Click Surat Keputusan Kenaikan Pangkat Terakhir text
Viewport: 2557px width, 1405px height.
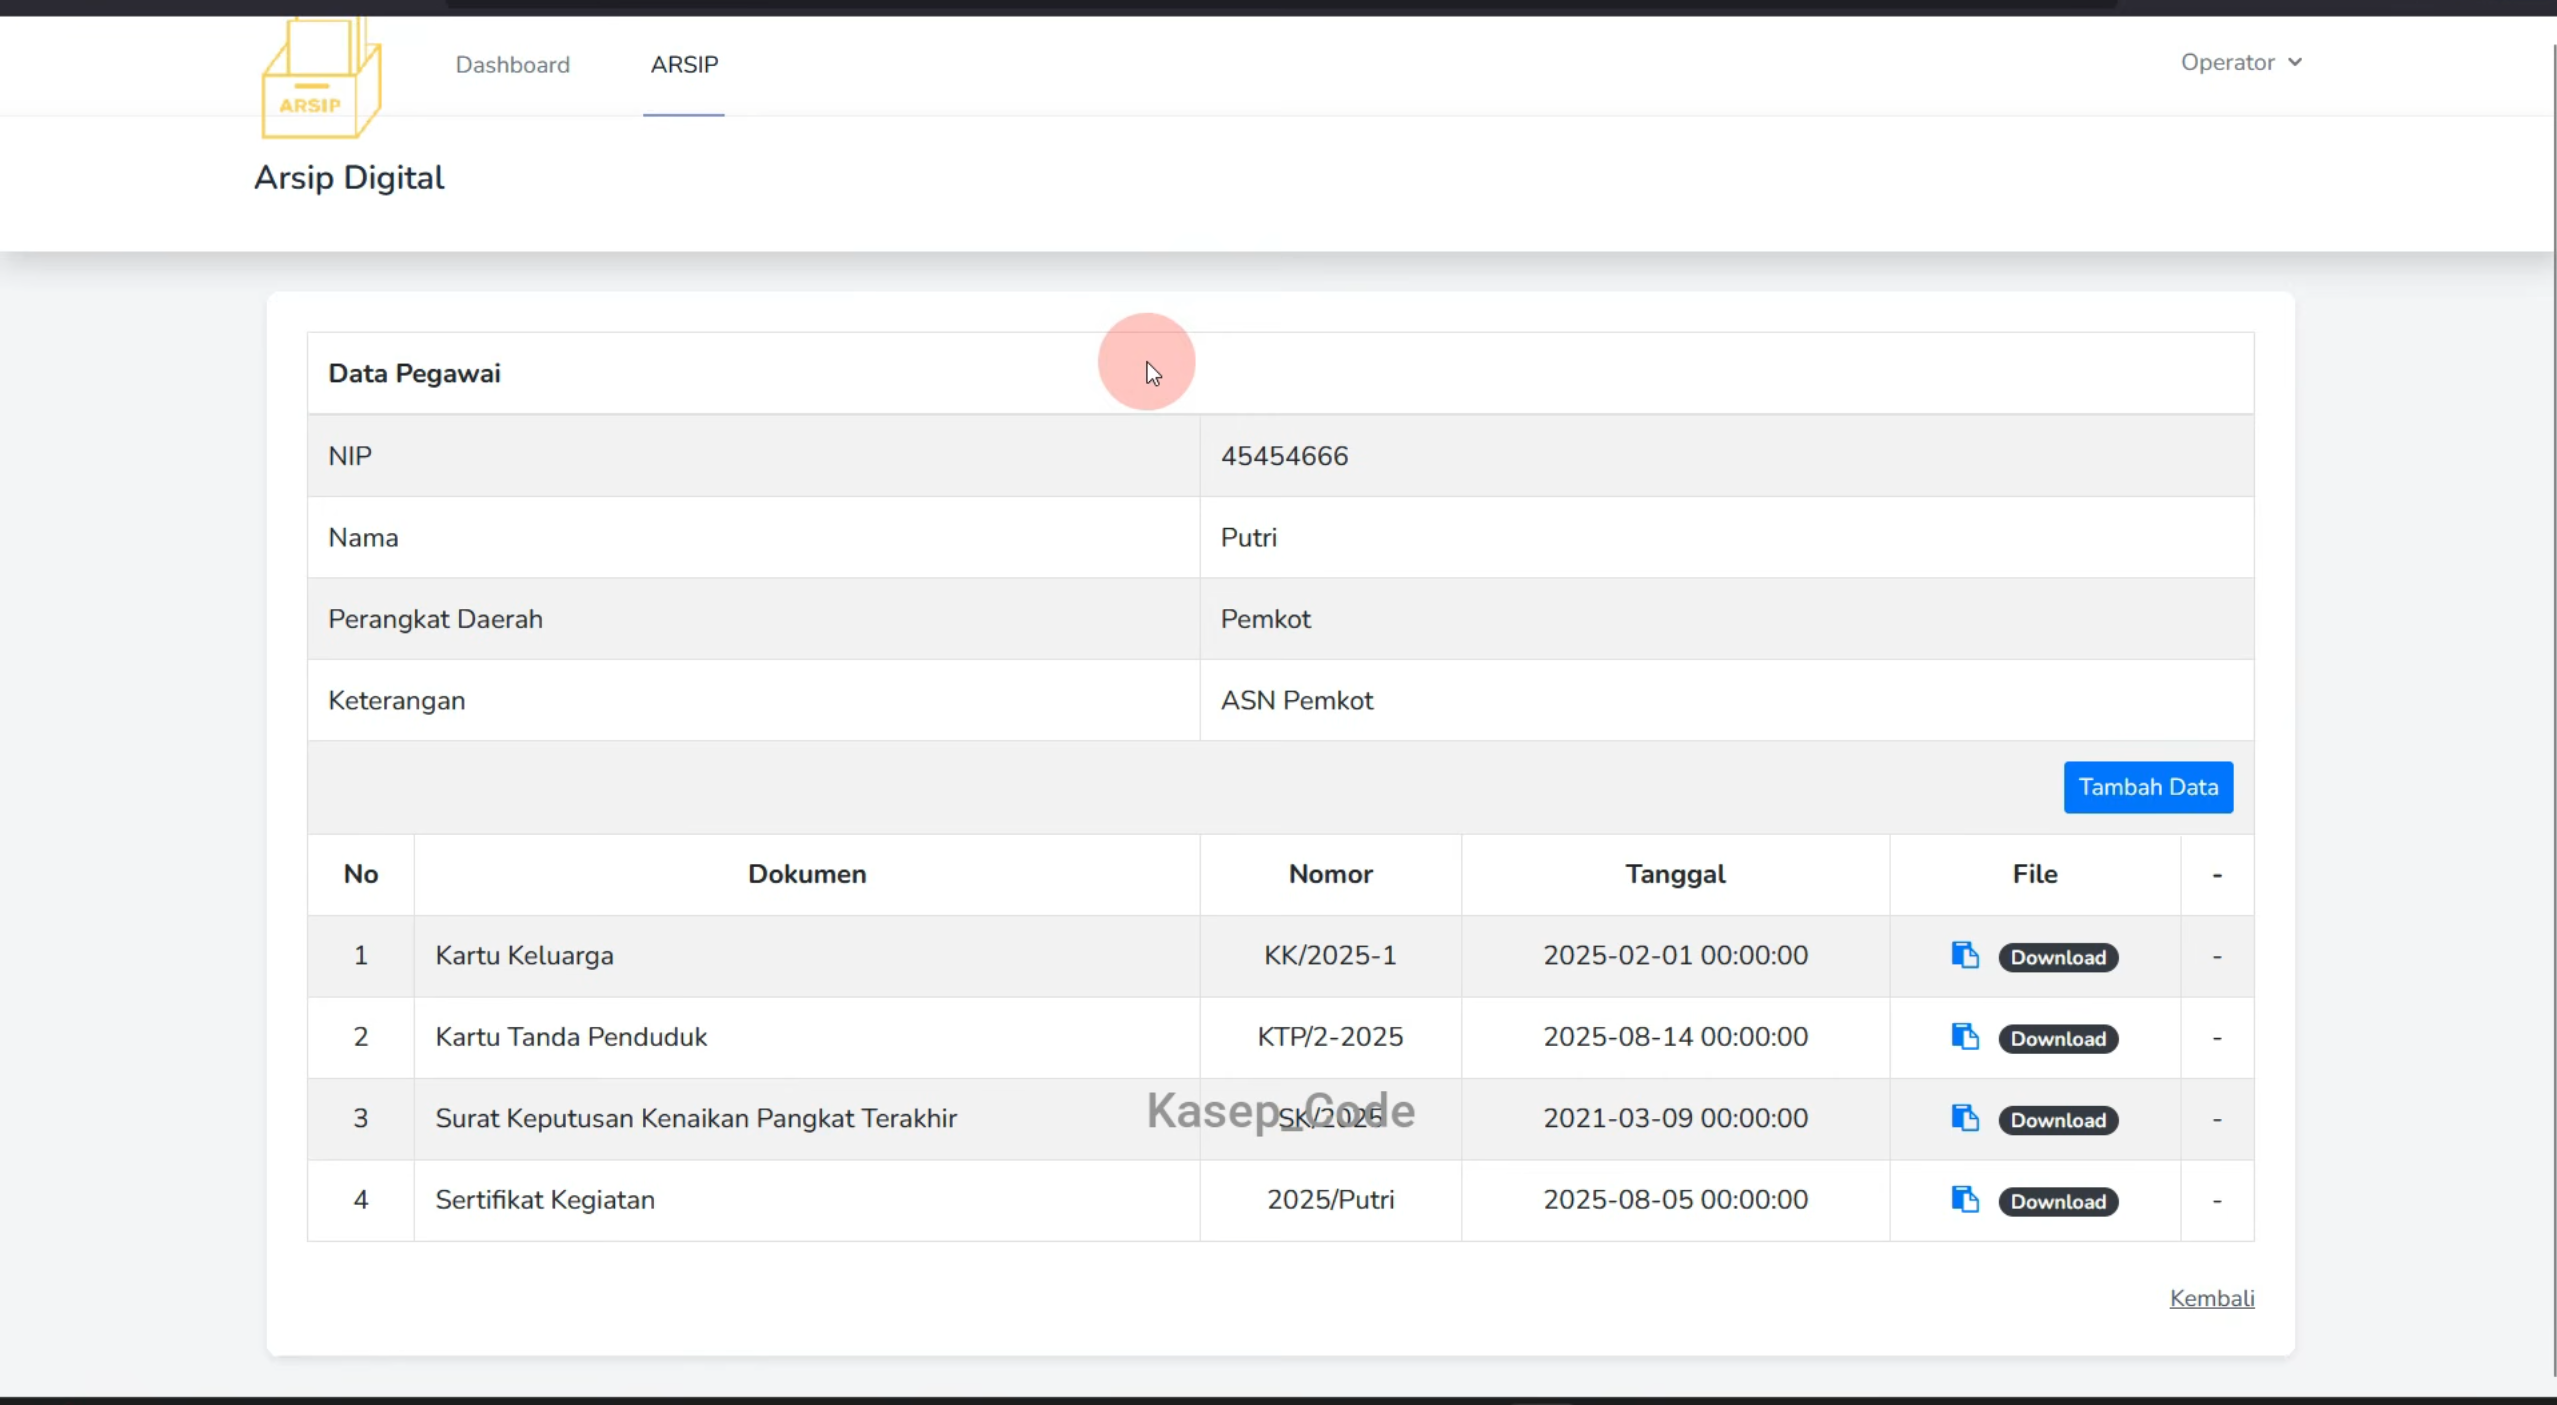click(x=696, y=1118)
